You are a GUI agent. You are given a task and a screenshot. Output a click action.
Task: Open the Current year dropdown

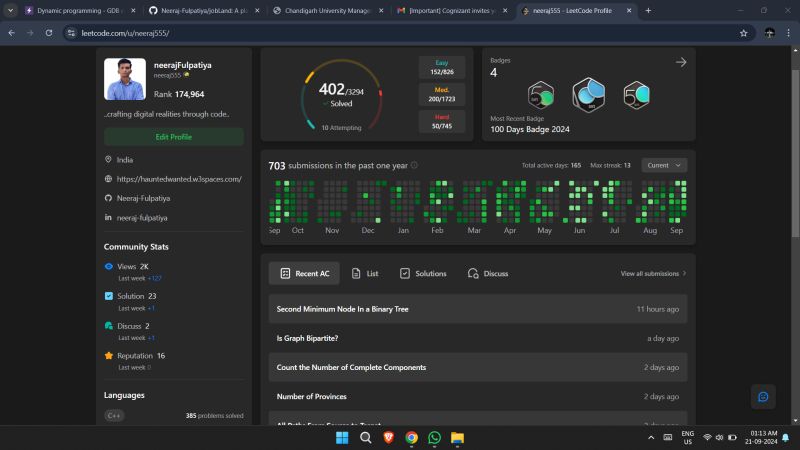point(664,165)
